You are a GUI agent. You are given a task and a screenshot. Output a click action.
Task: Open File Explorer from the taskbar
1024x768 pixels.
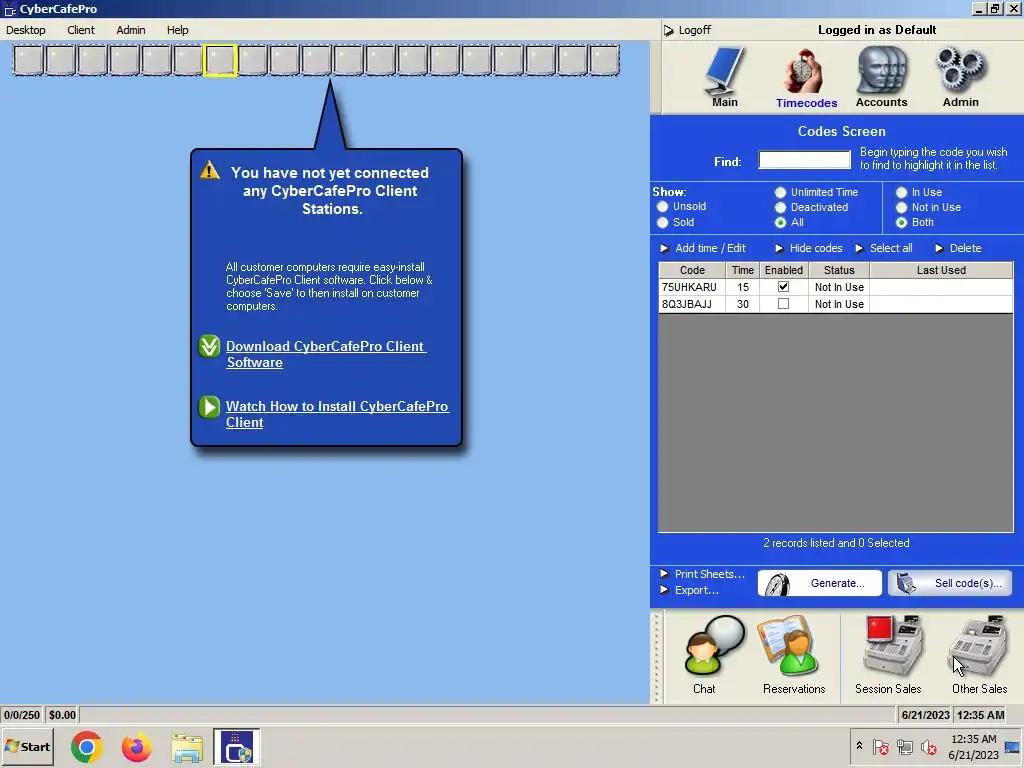[x=187, y=747]
